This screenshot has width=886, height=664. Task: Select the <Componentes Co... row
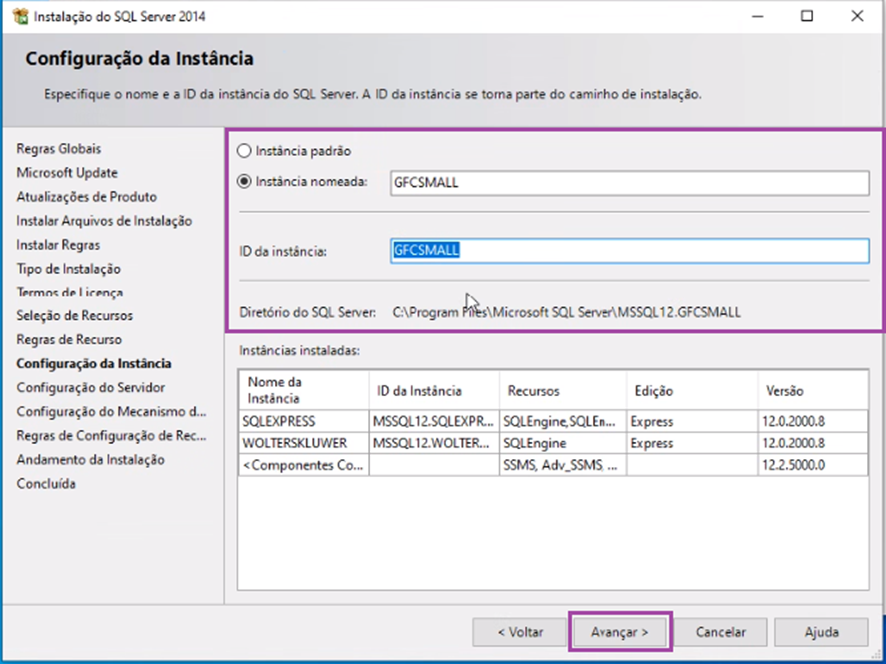coord(553,465)
